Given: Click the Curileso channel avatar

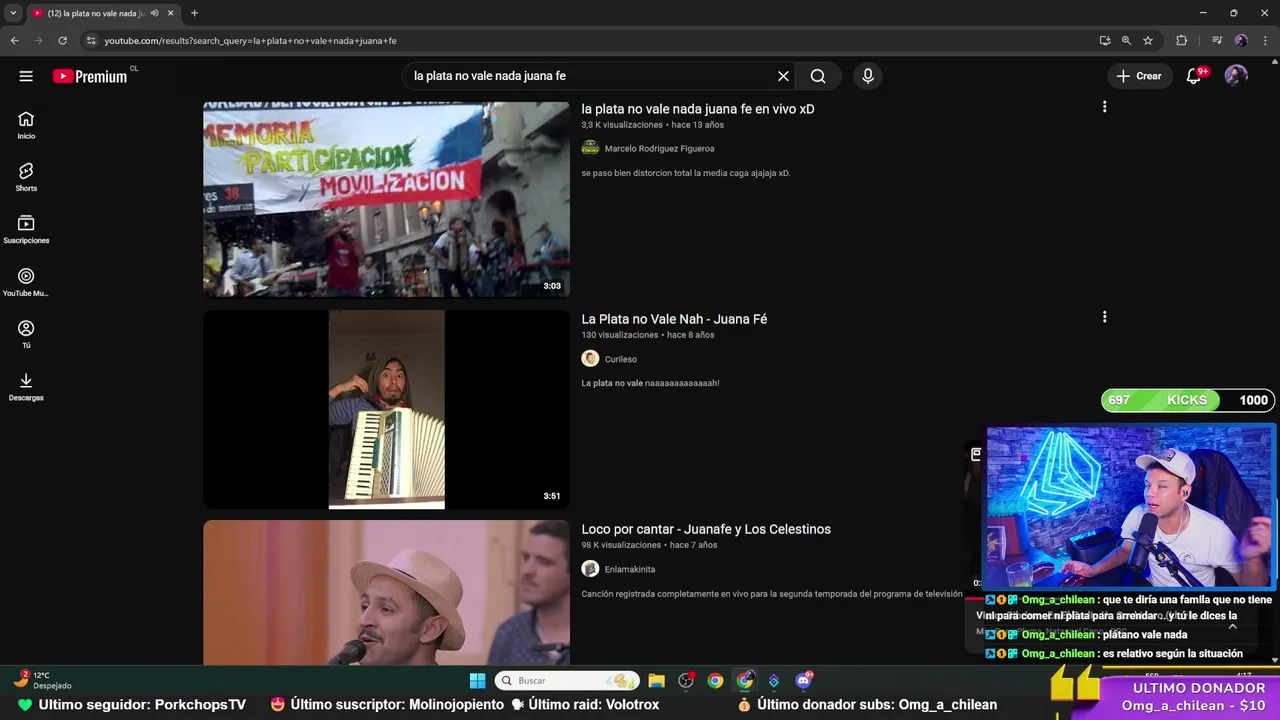Looking at the screenshot, I should (x=590, y=358).
